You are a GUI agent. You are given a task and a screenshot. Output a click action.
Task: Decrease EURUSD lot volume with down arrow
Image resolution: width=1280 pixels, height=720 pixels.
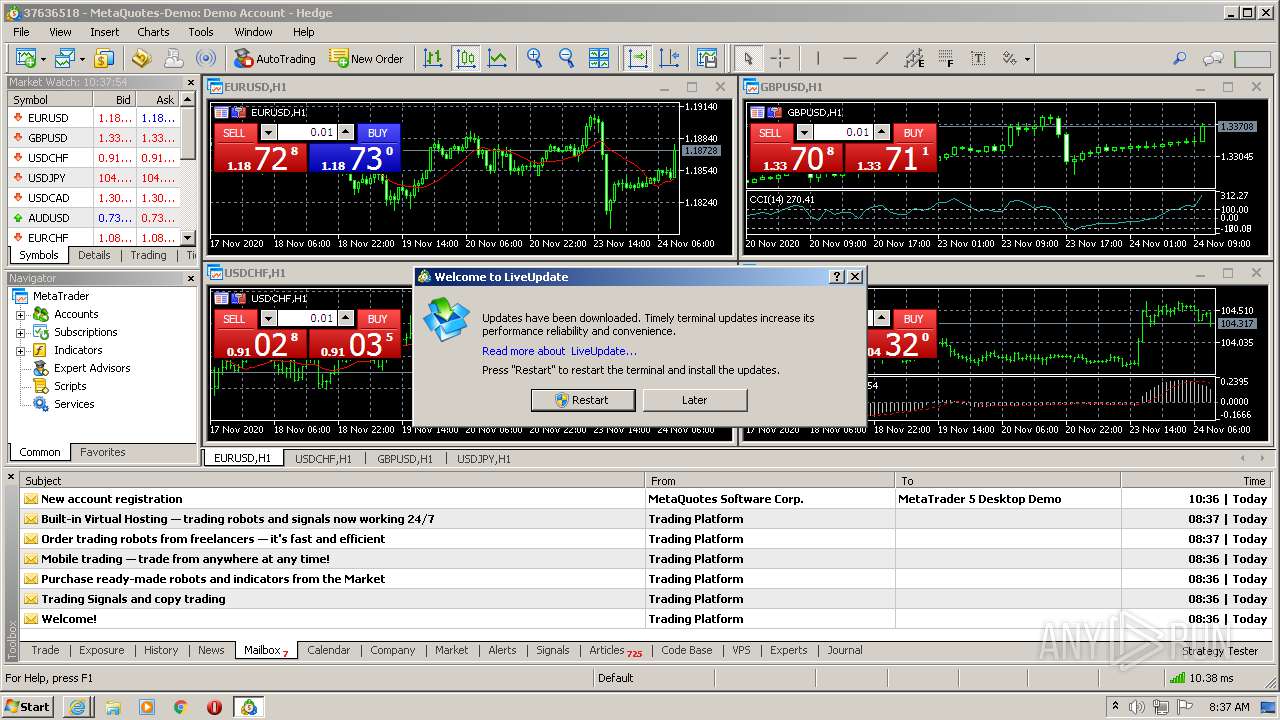coord(268,132)
